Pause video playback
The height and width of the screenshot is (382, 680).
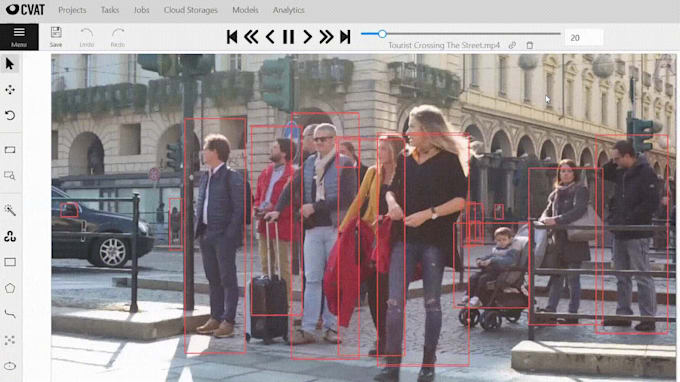coord(288,37)
